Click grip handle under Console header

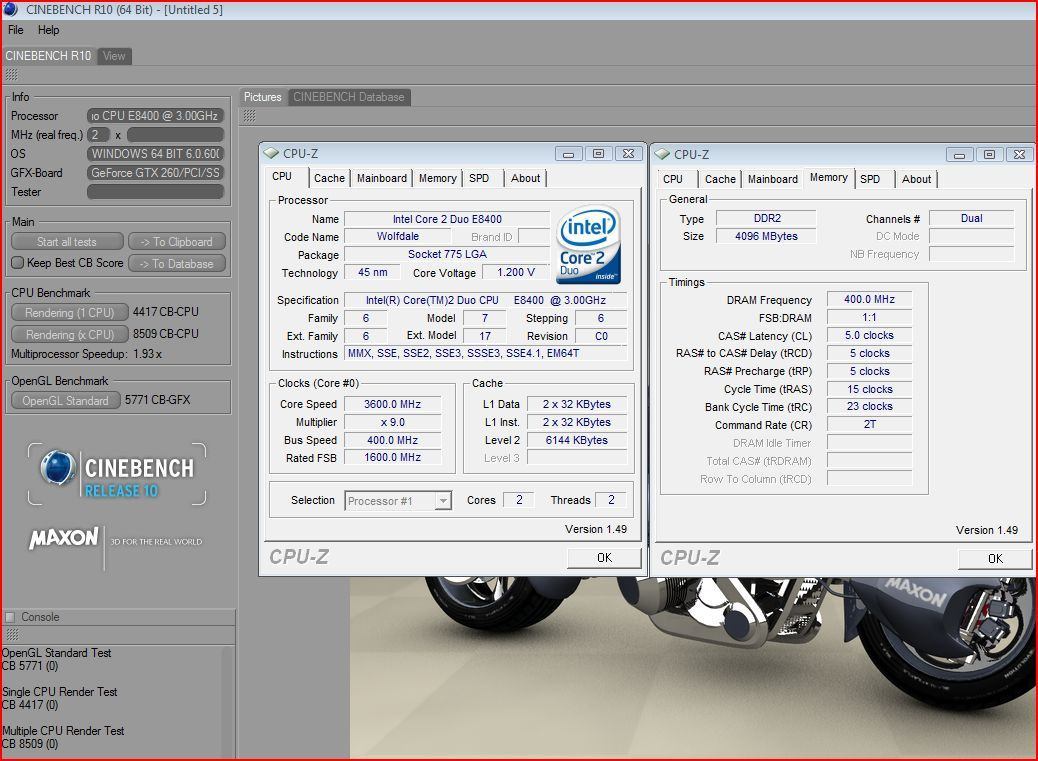(x=12, y=635)
